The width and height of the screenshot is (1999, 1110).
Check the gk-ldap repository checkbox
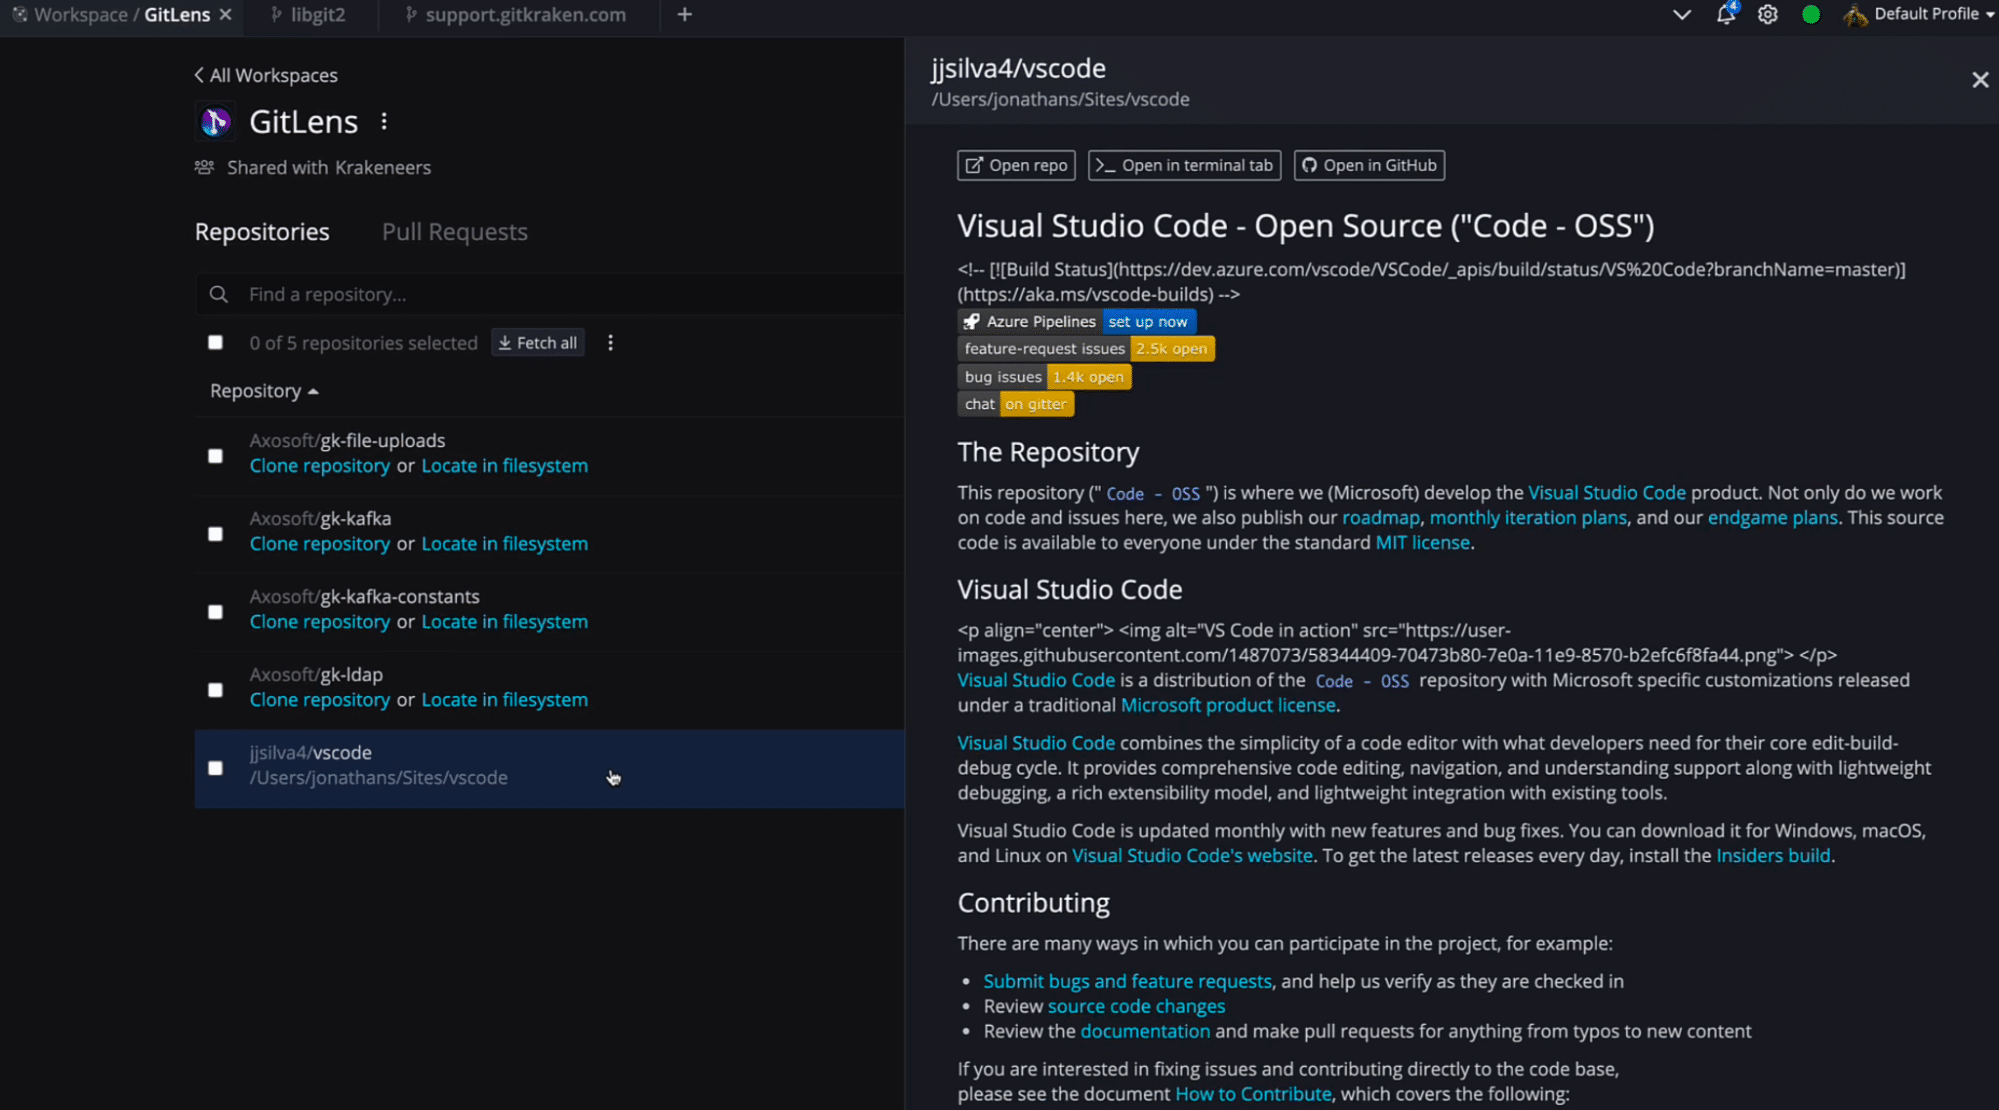point(215,690)
